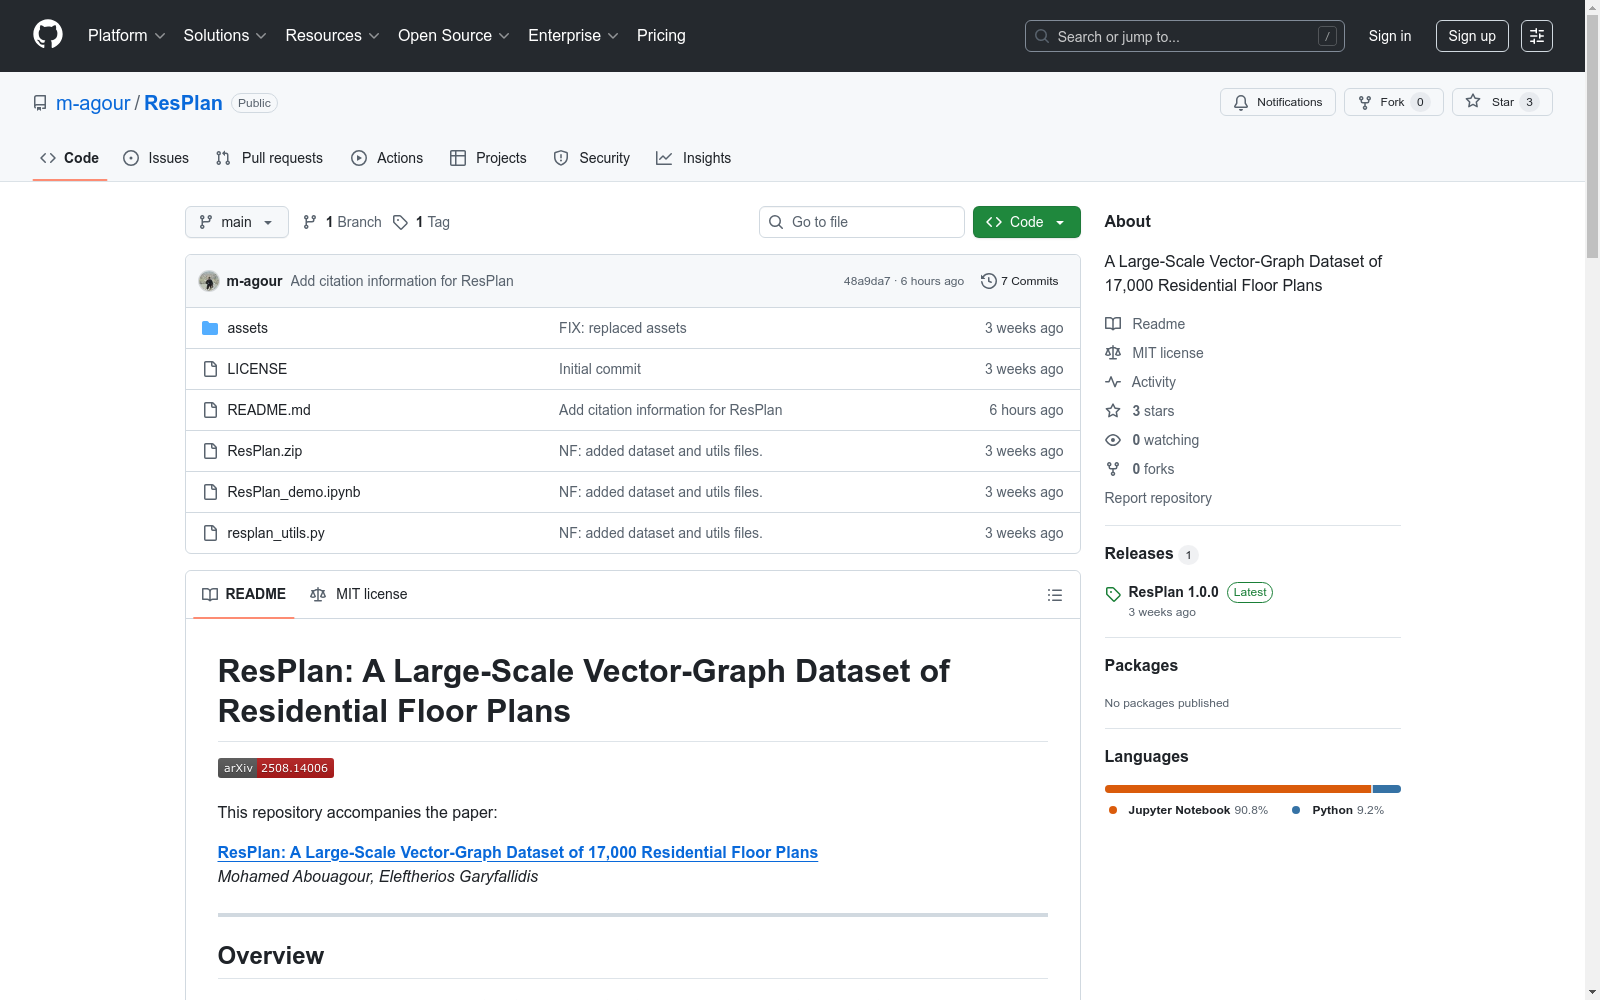1600x1000 pixels.
Task: Click Report repository link
Action: (x=1158, y=498)
